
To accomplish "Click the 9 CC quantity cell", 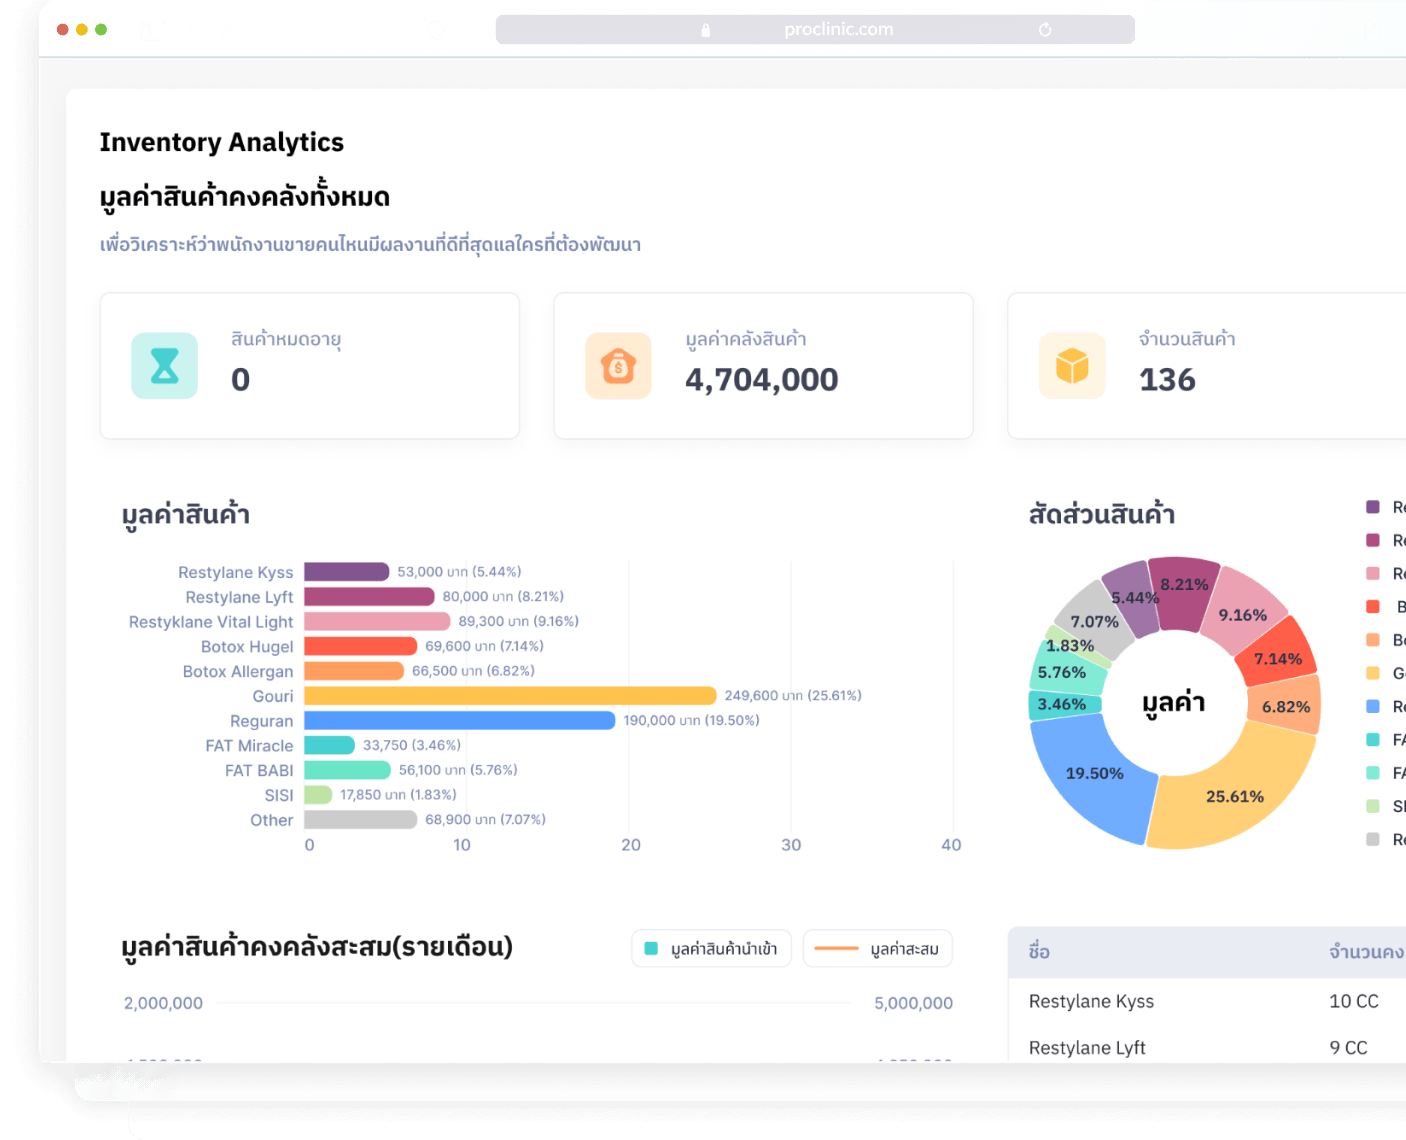I will click(1348, 1047).
